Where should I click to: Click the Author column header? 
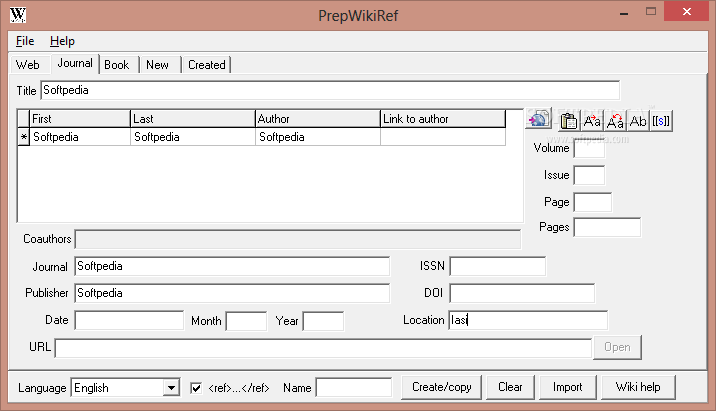tap(318, 119)
